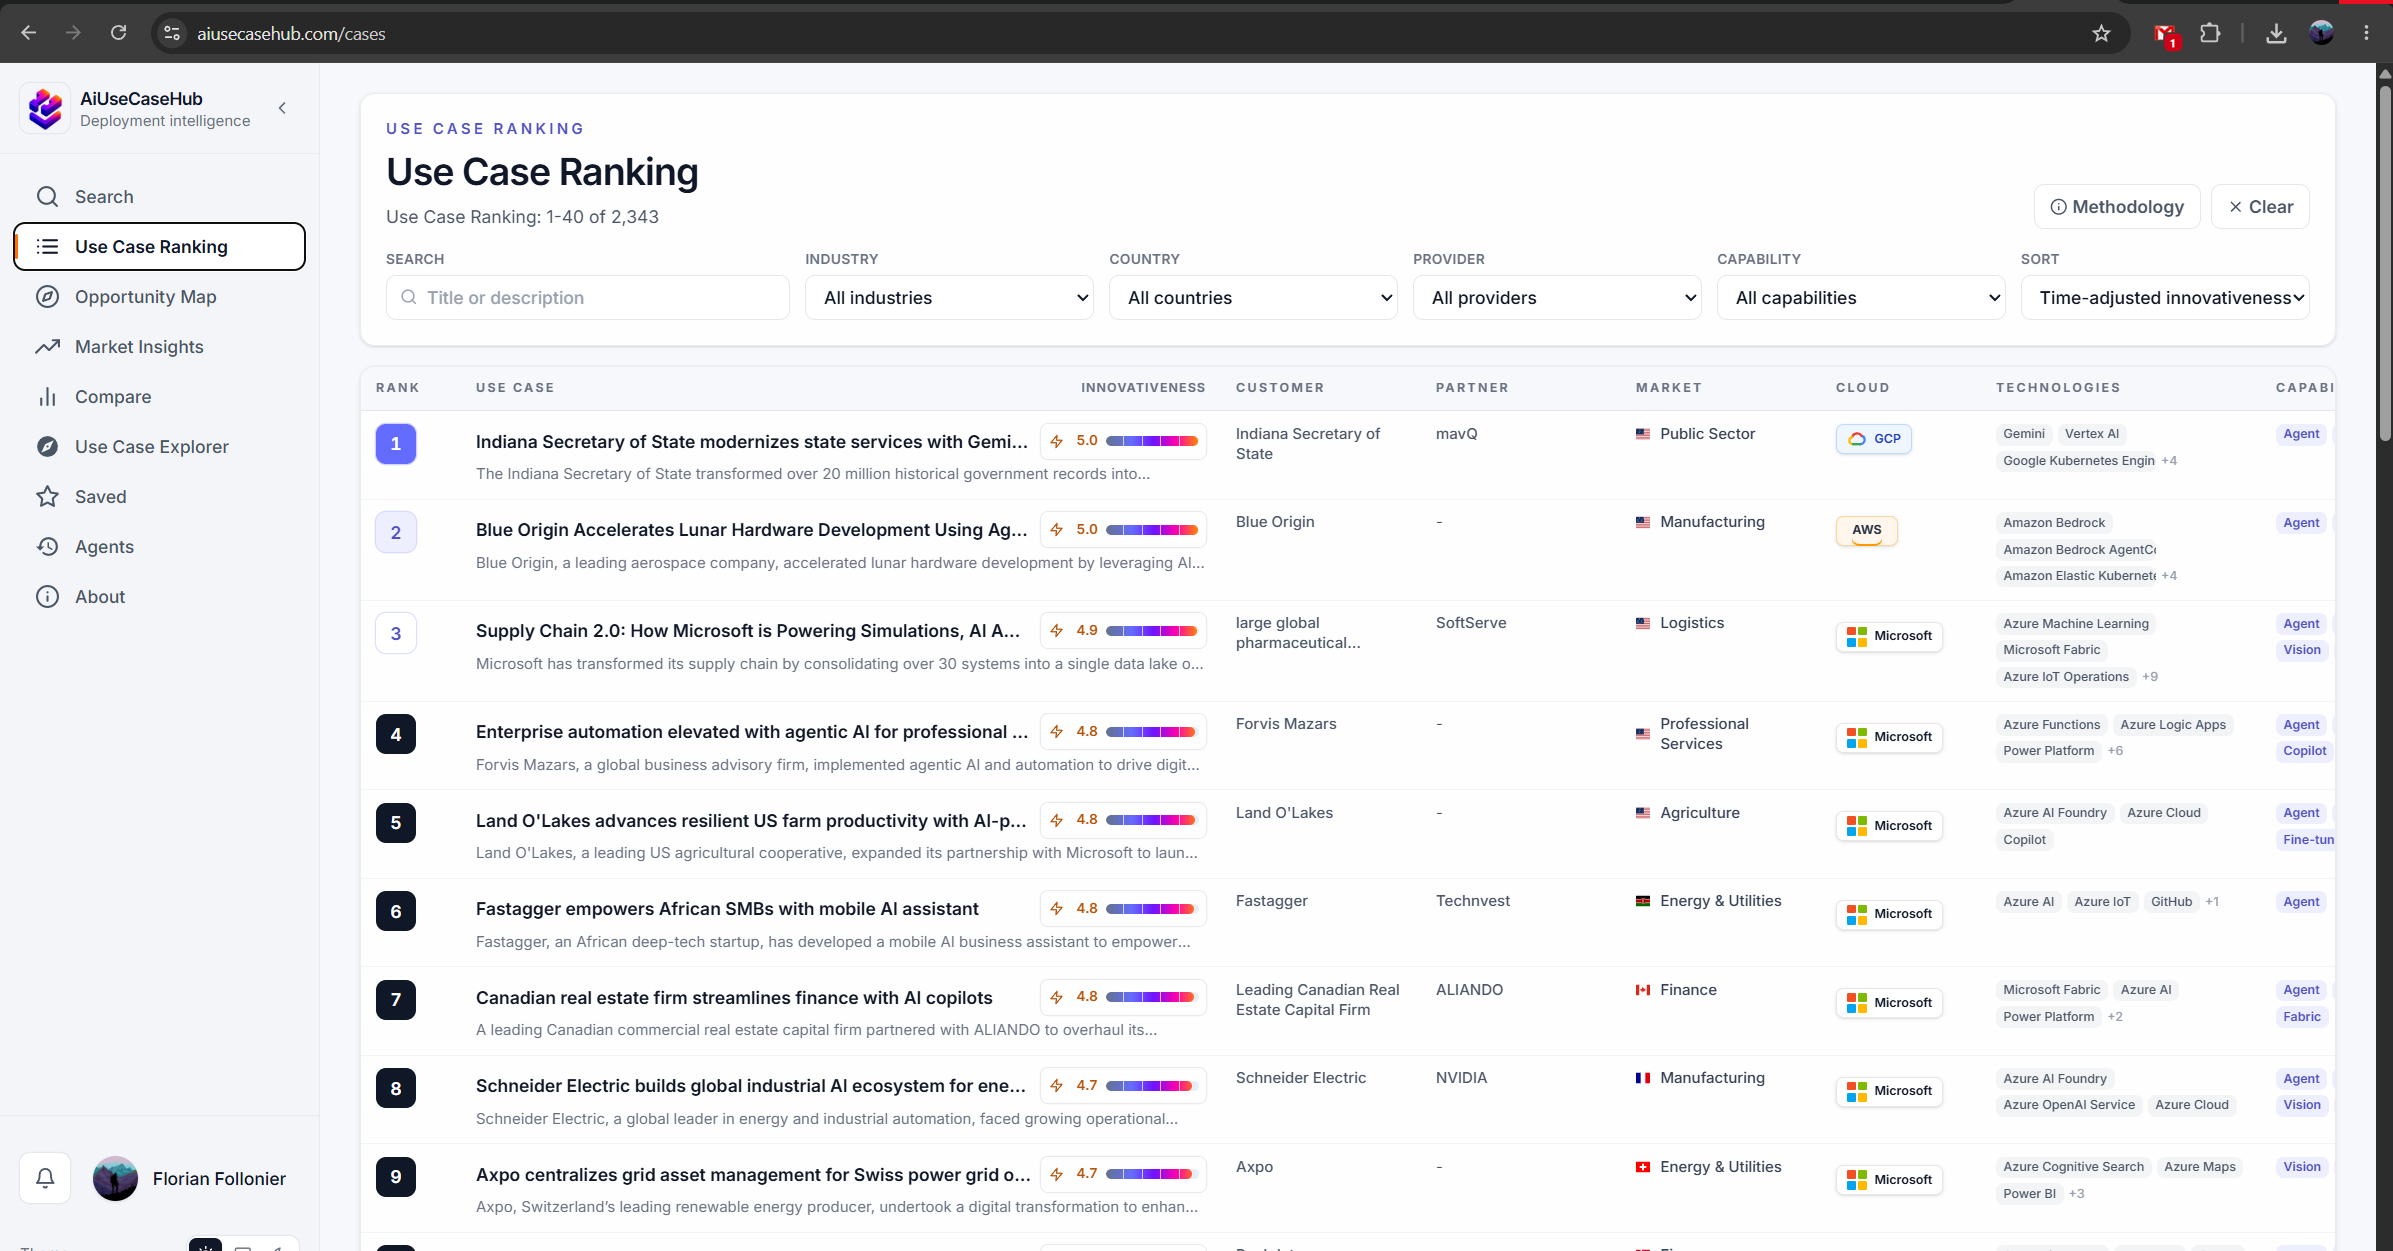The width and height of the screenshot is (2393, 1251).
Task: Click the explorer icon beside Use Case Explorer
Action: point(47,447)
